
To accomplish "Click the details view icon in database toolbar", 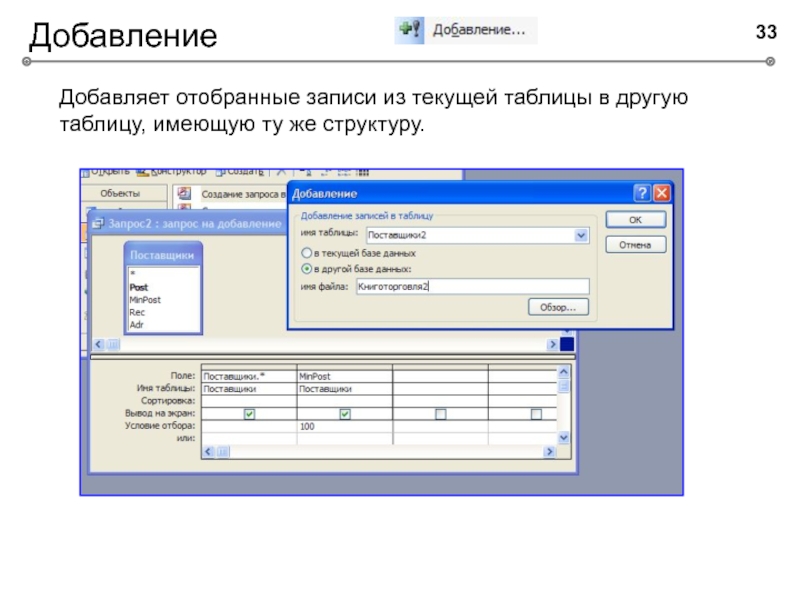I will point(362,173).
